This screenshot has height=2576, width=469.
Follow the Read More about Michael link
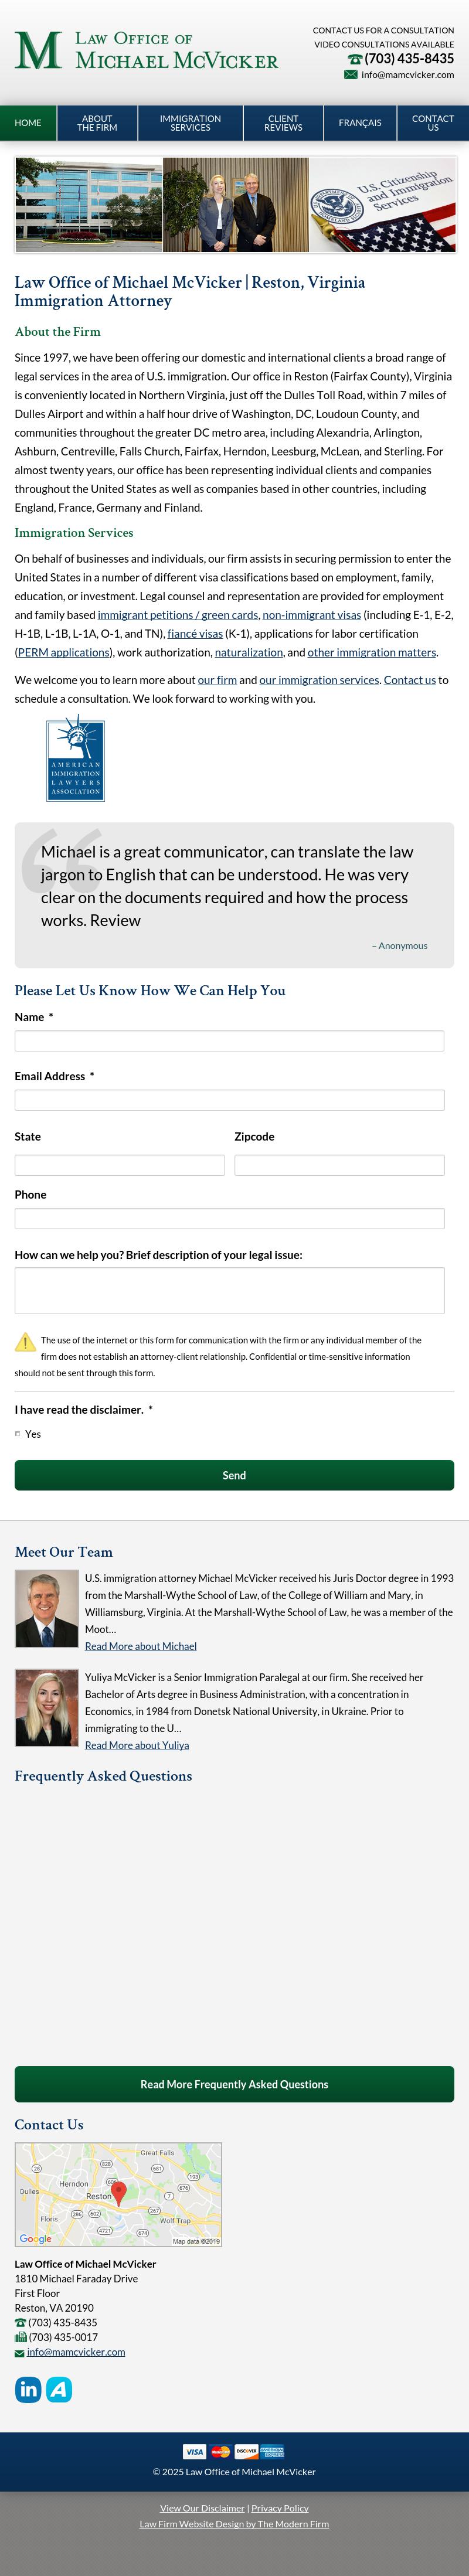[140, 1645]
